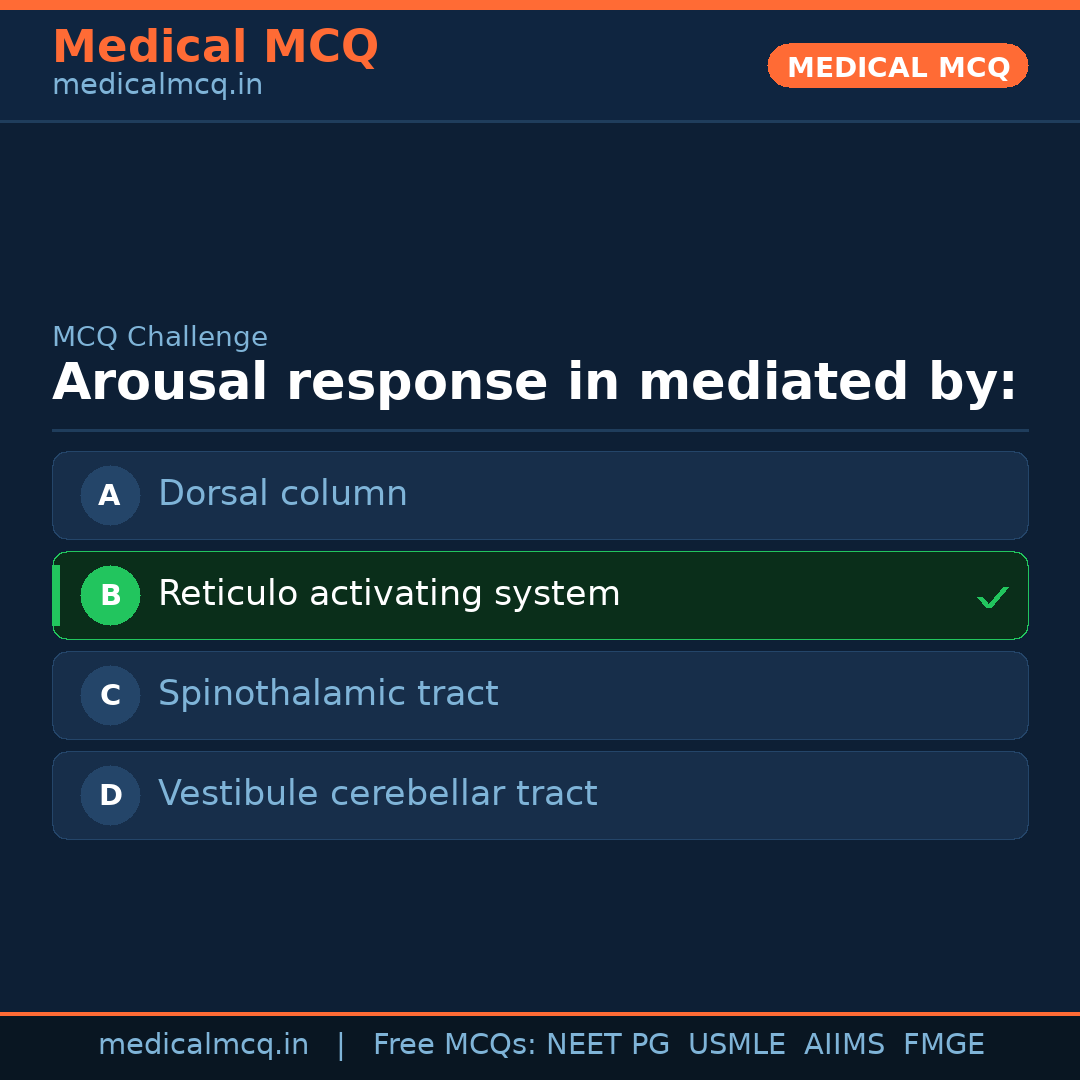Click NEET PG in the footer
The width and height of the screenshot is (1080, 1080).
click(608, 1045)
